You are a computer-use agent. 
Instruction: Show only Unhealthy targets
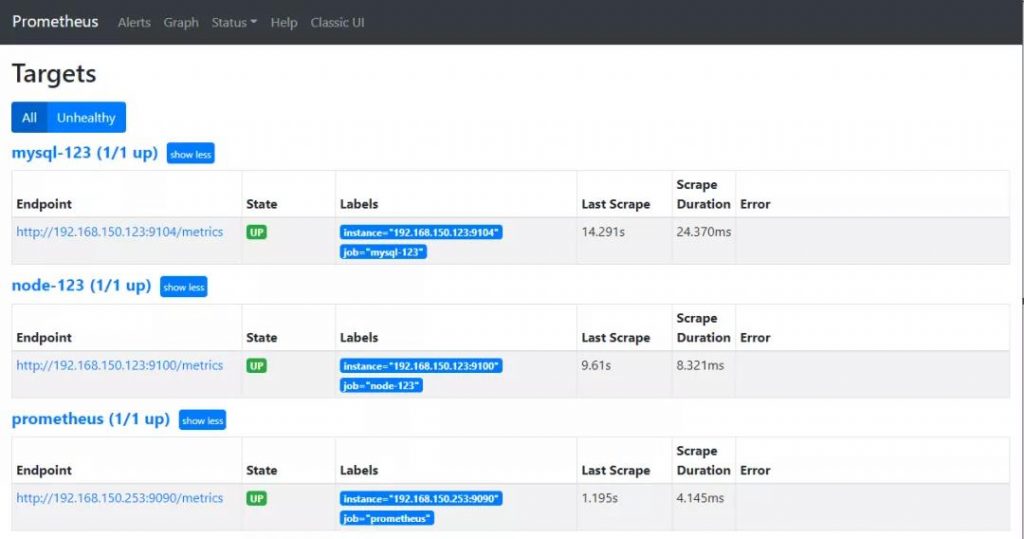click(86, 118)
